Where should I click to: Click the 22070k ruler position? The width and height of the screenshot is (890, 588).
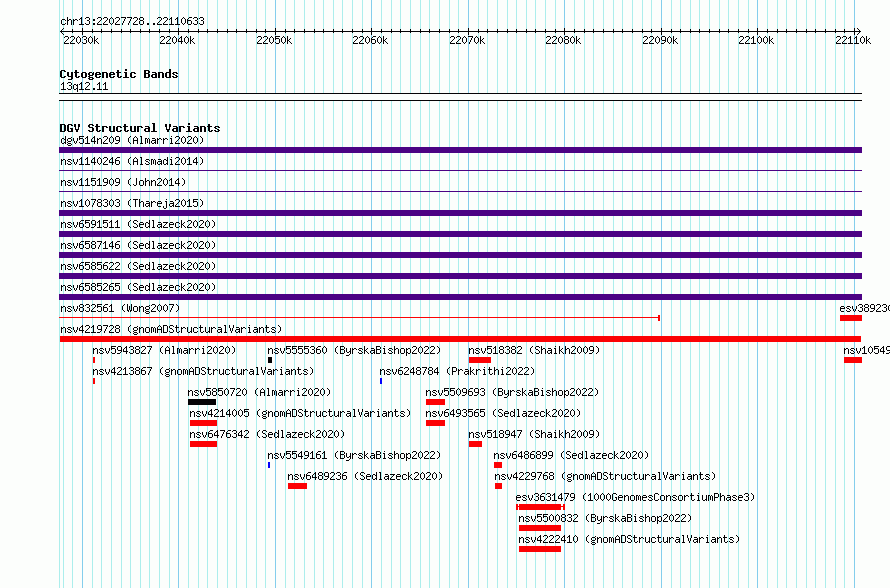click(x=467, y=40)
